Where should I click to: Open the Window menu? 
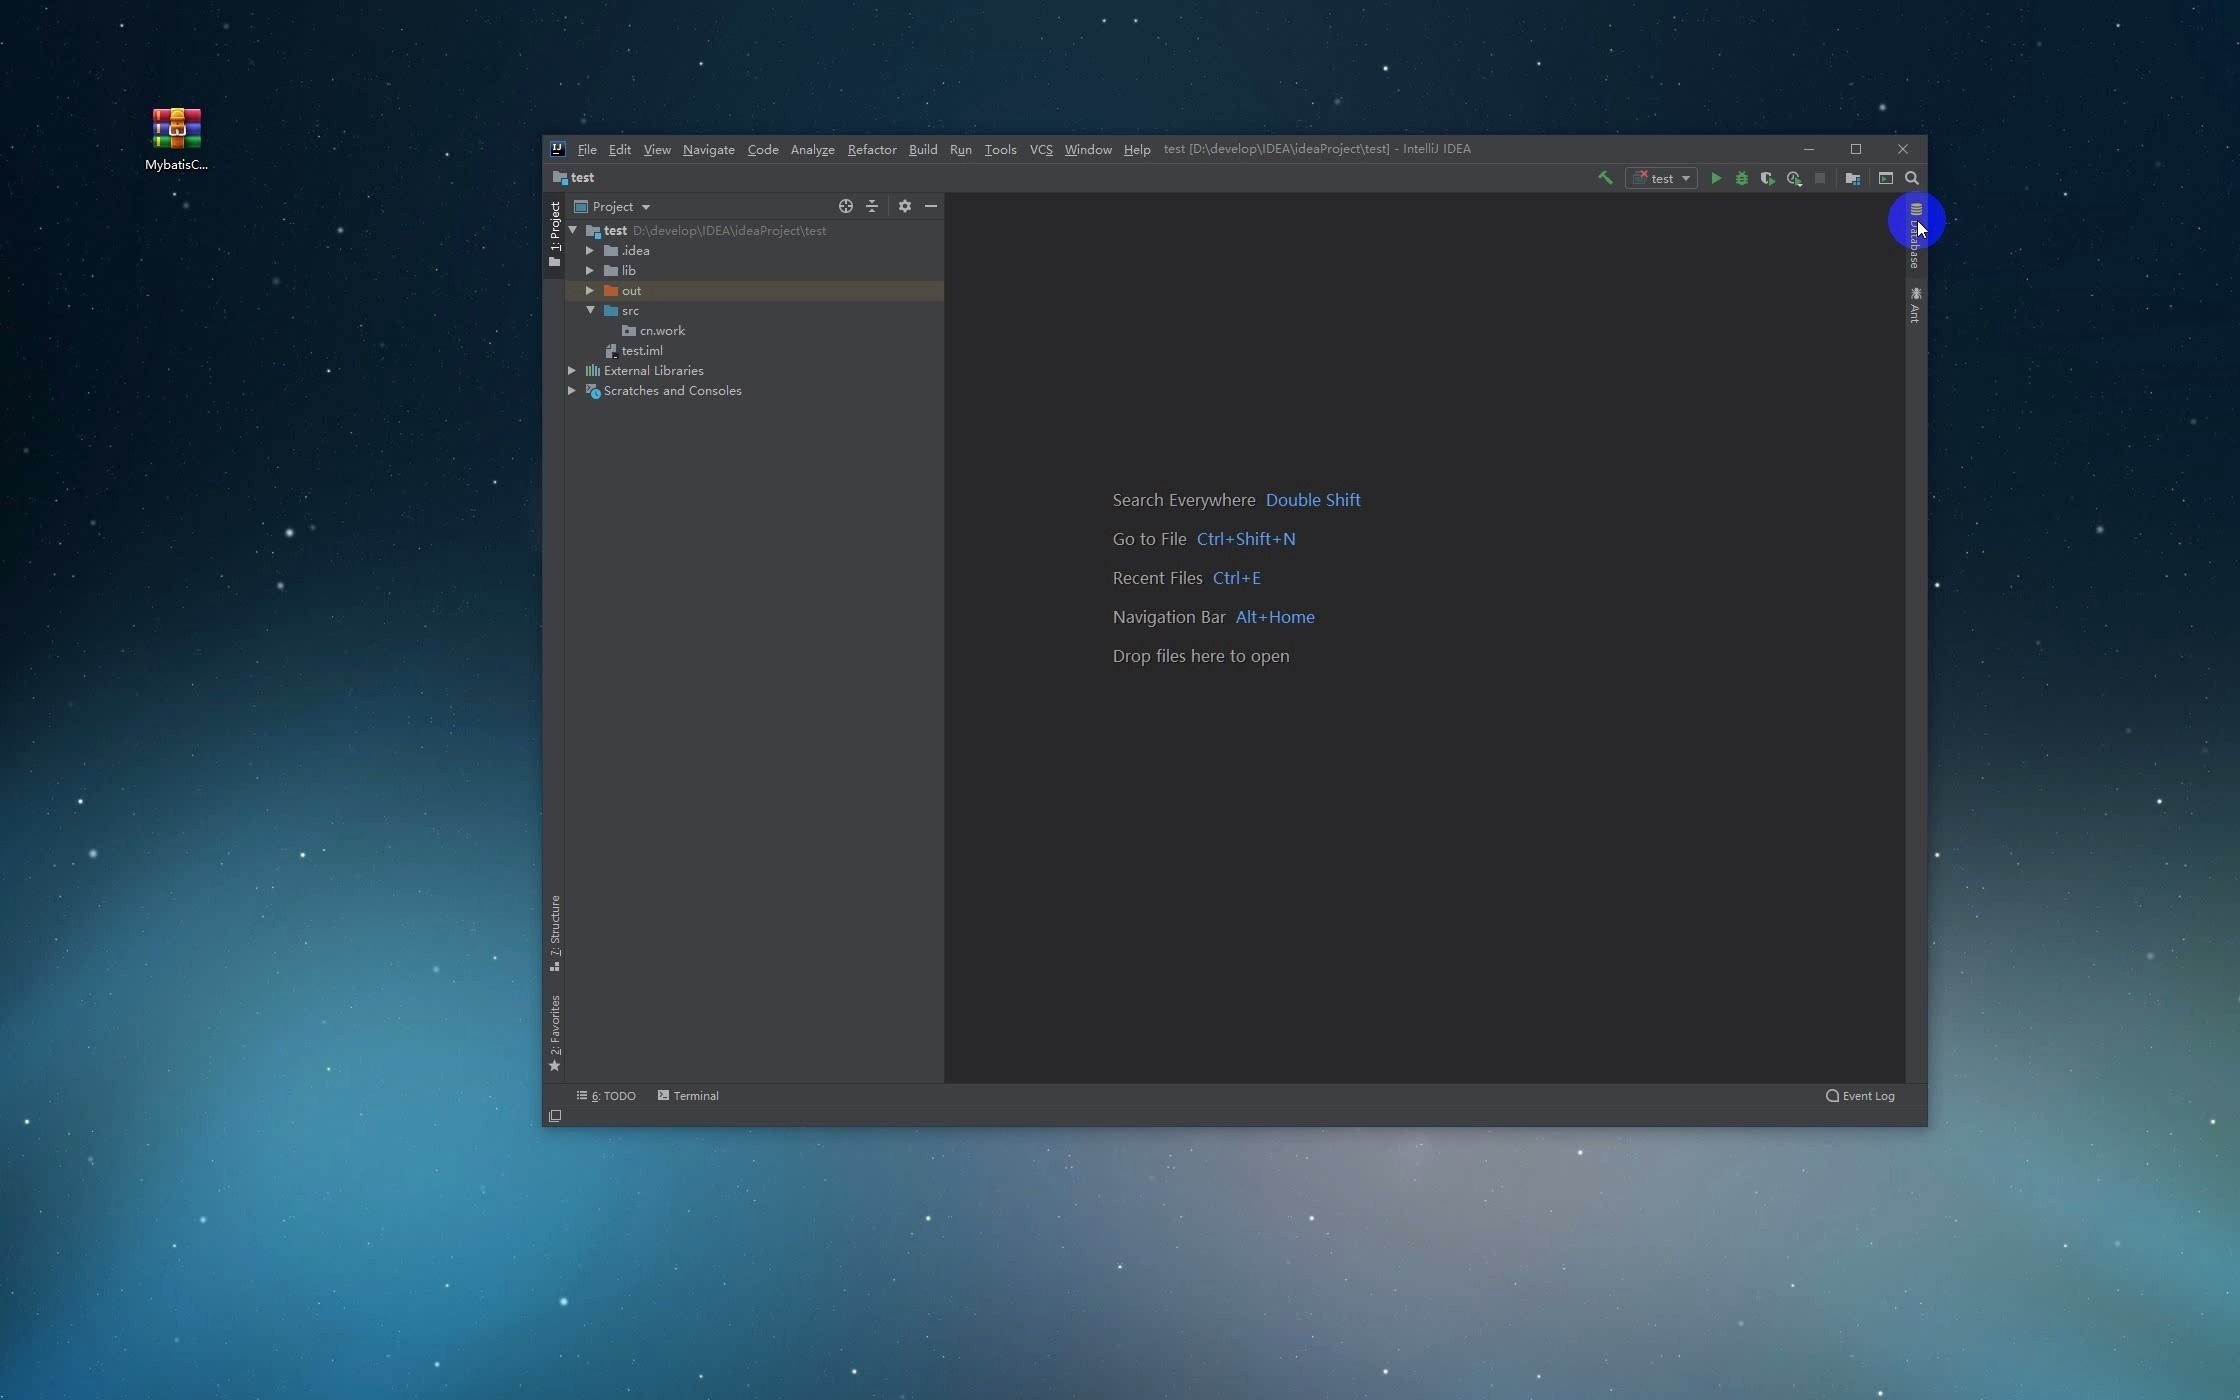(1088, 149)
